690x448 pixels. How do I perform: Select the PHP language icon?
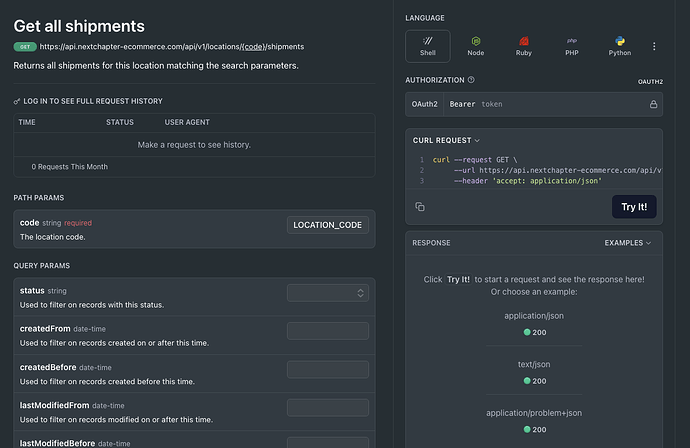coord(572,46)
